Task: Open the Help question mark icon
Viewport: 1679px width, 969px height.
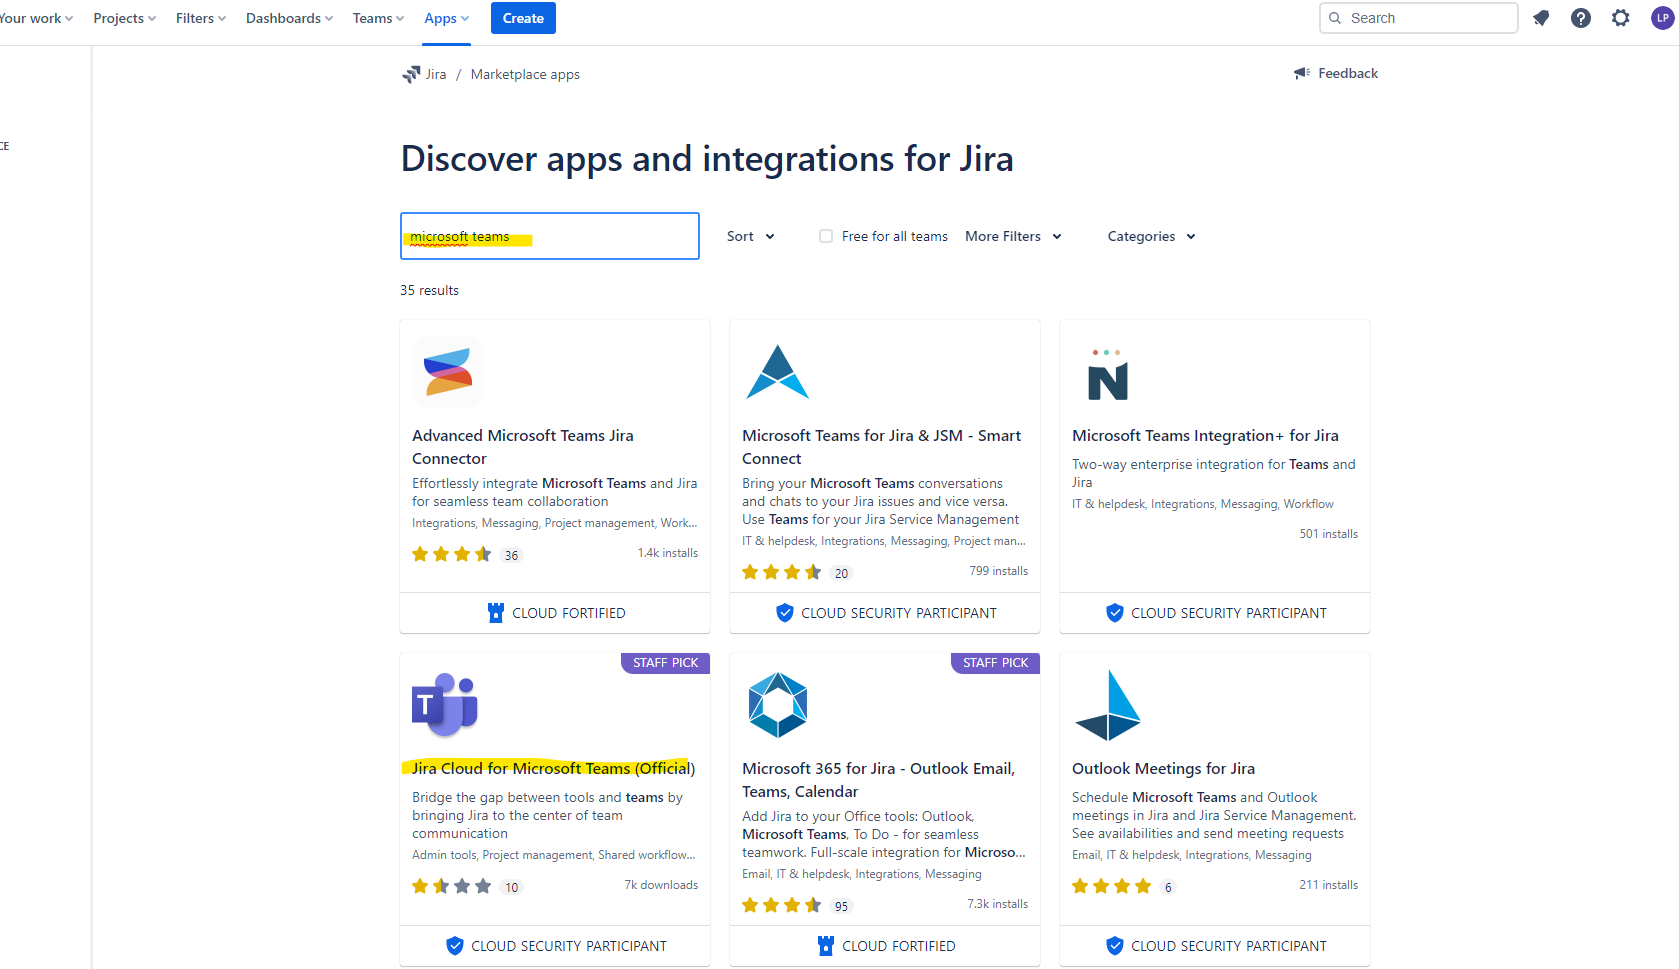Action: click(1581, 17)
